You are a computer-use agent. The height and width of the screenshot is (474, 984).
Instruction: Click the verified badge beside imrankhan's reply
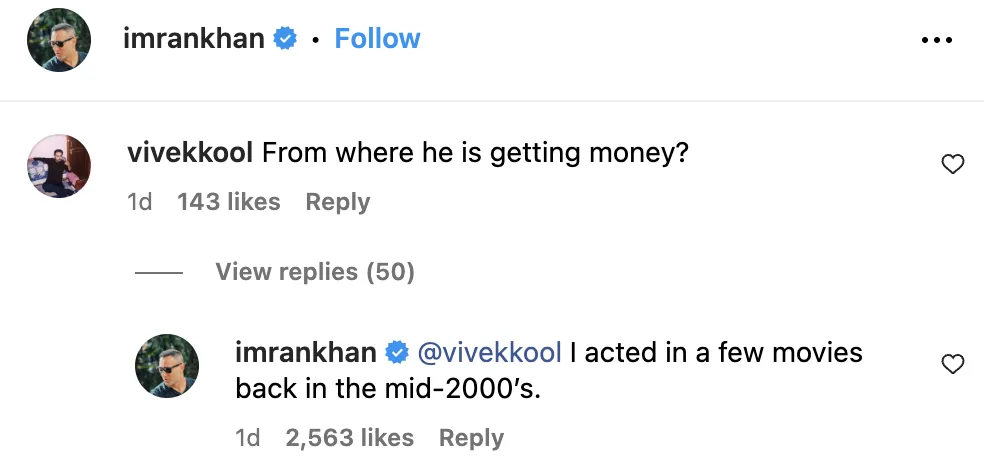[396, 353]
